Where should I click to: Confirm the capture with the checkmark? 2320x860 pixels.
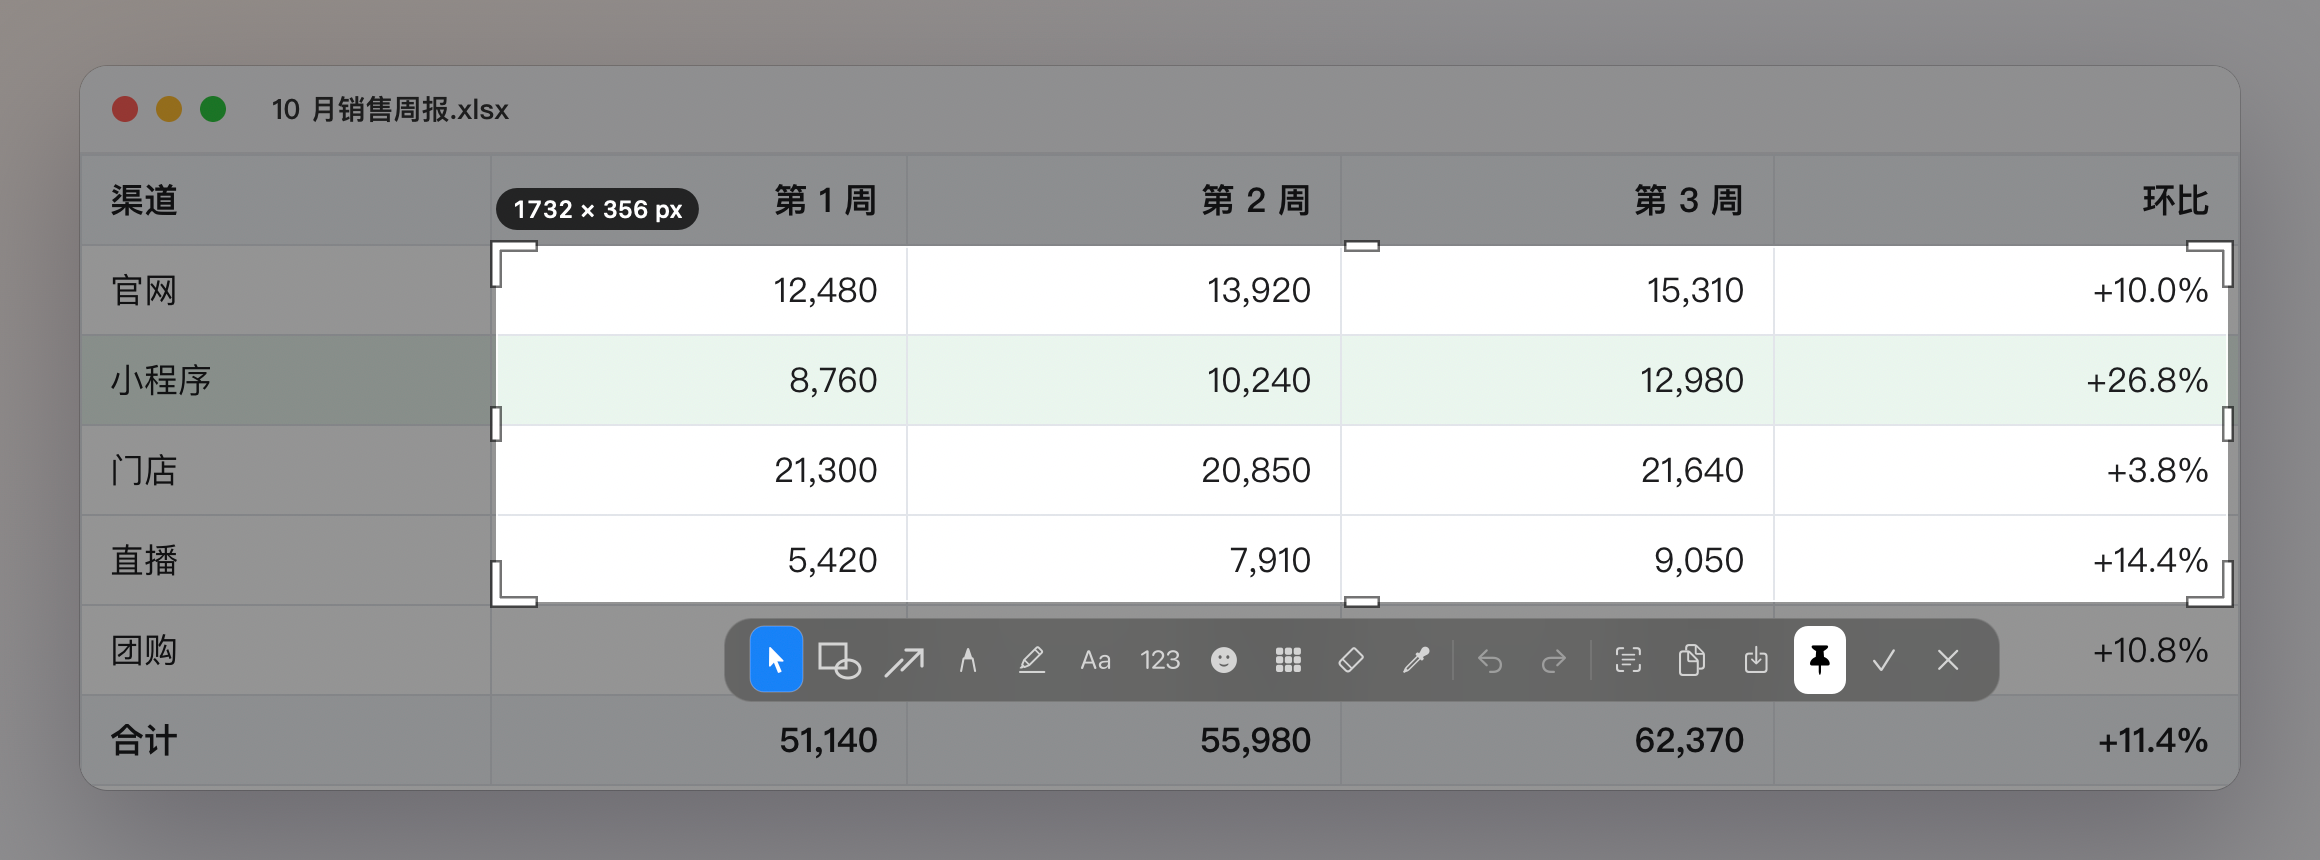click(x=1884, y=660)
